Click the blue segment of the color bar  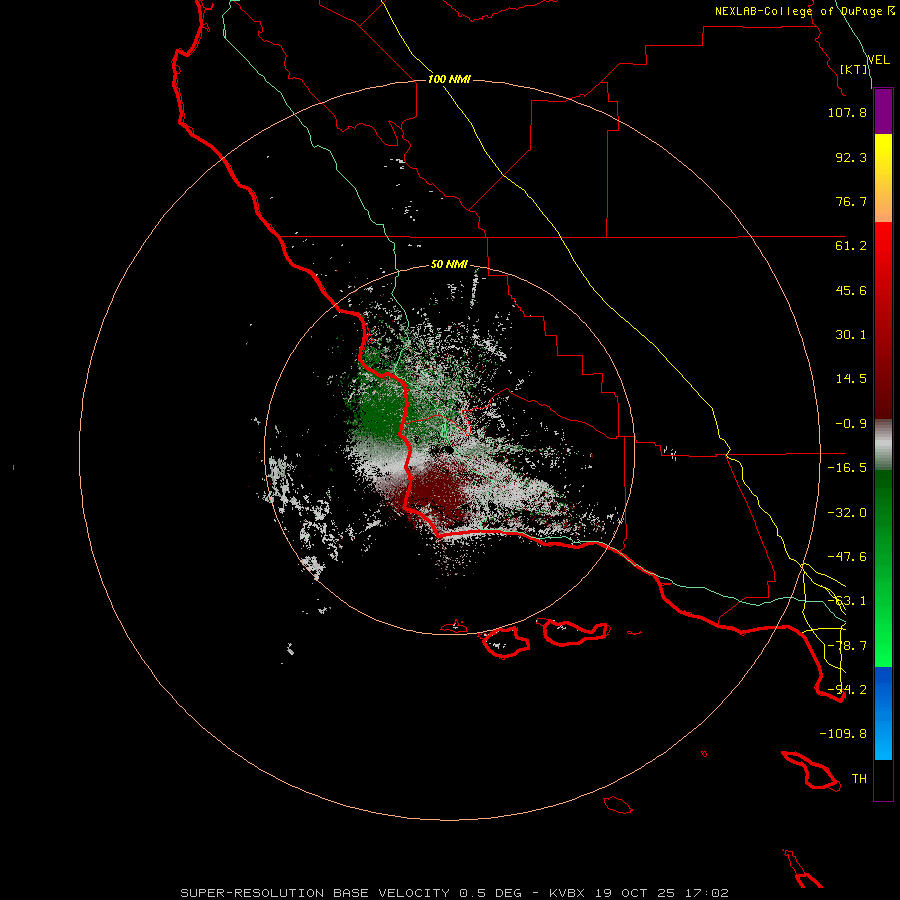click(883, 713)
